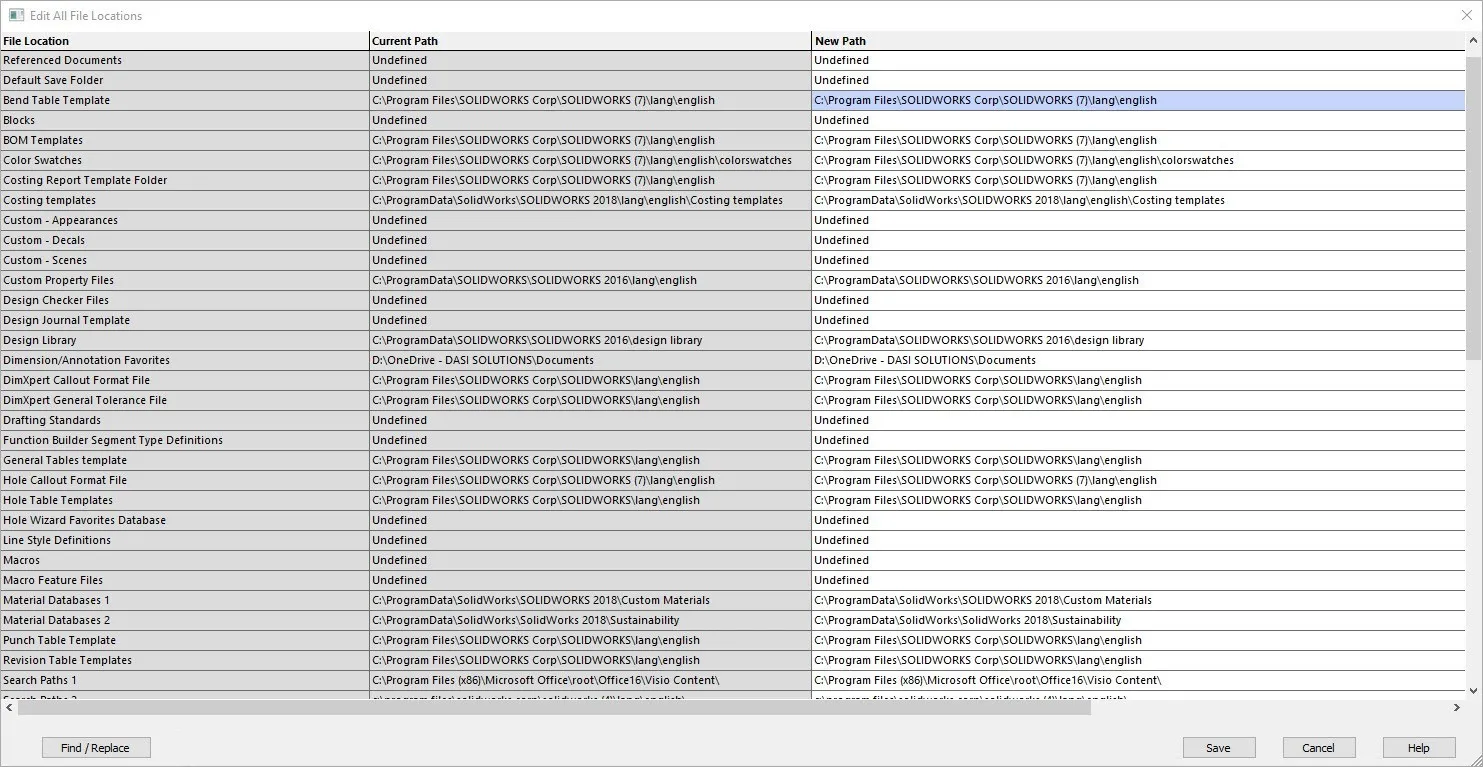Edit New Path cell for Blocks
Screen dimensions: 1483x767
[1138, 120]
